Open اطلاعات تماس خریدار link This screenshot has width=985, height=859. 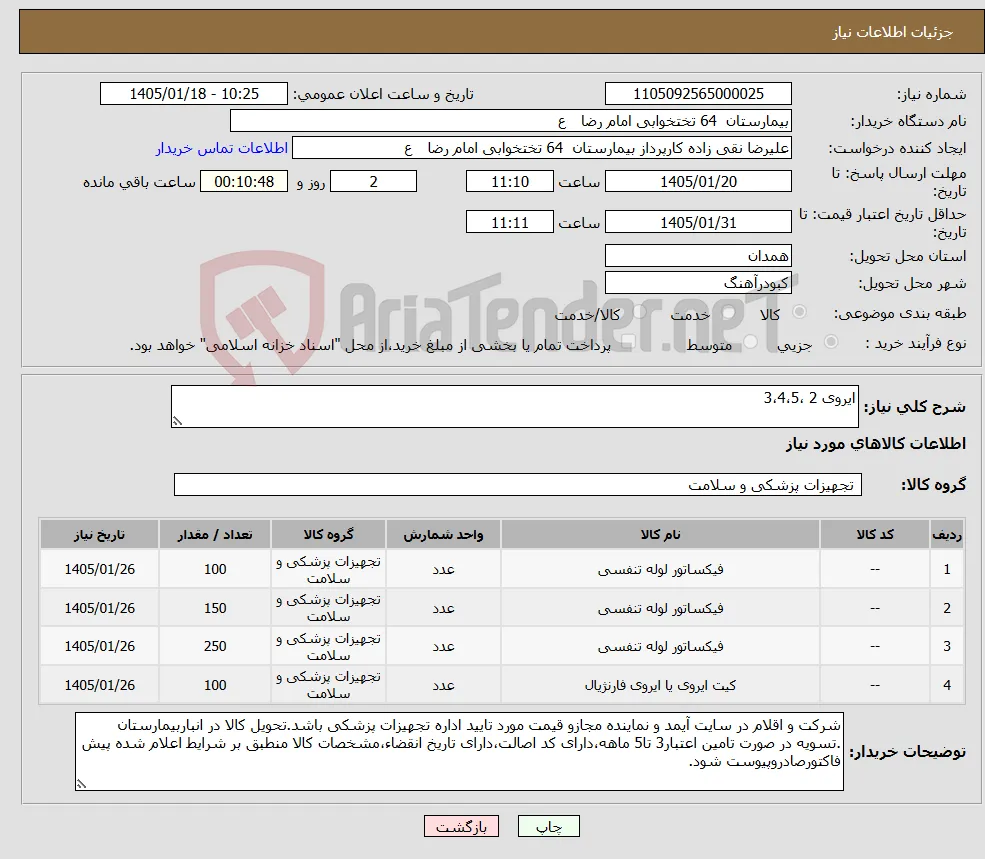tap(222, 148)
